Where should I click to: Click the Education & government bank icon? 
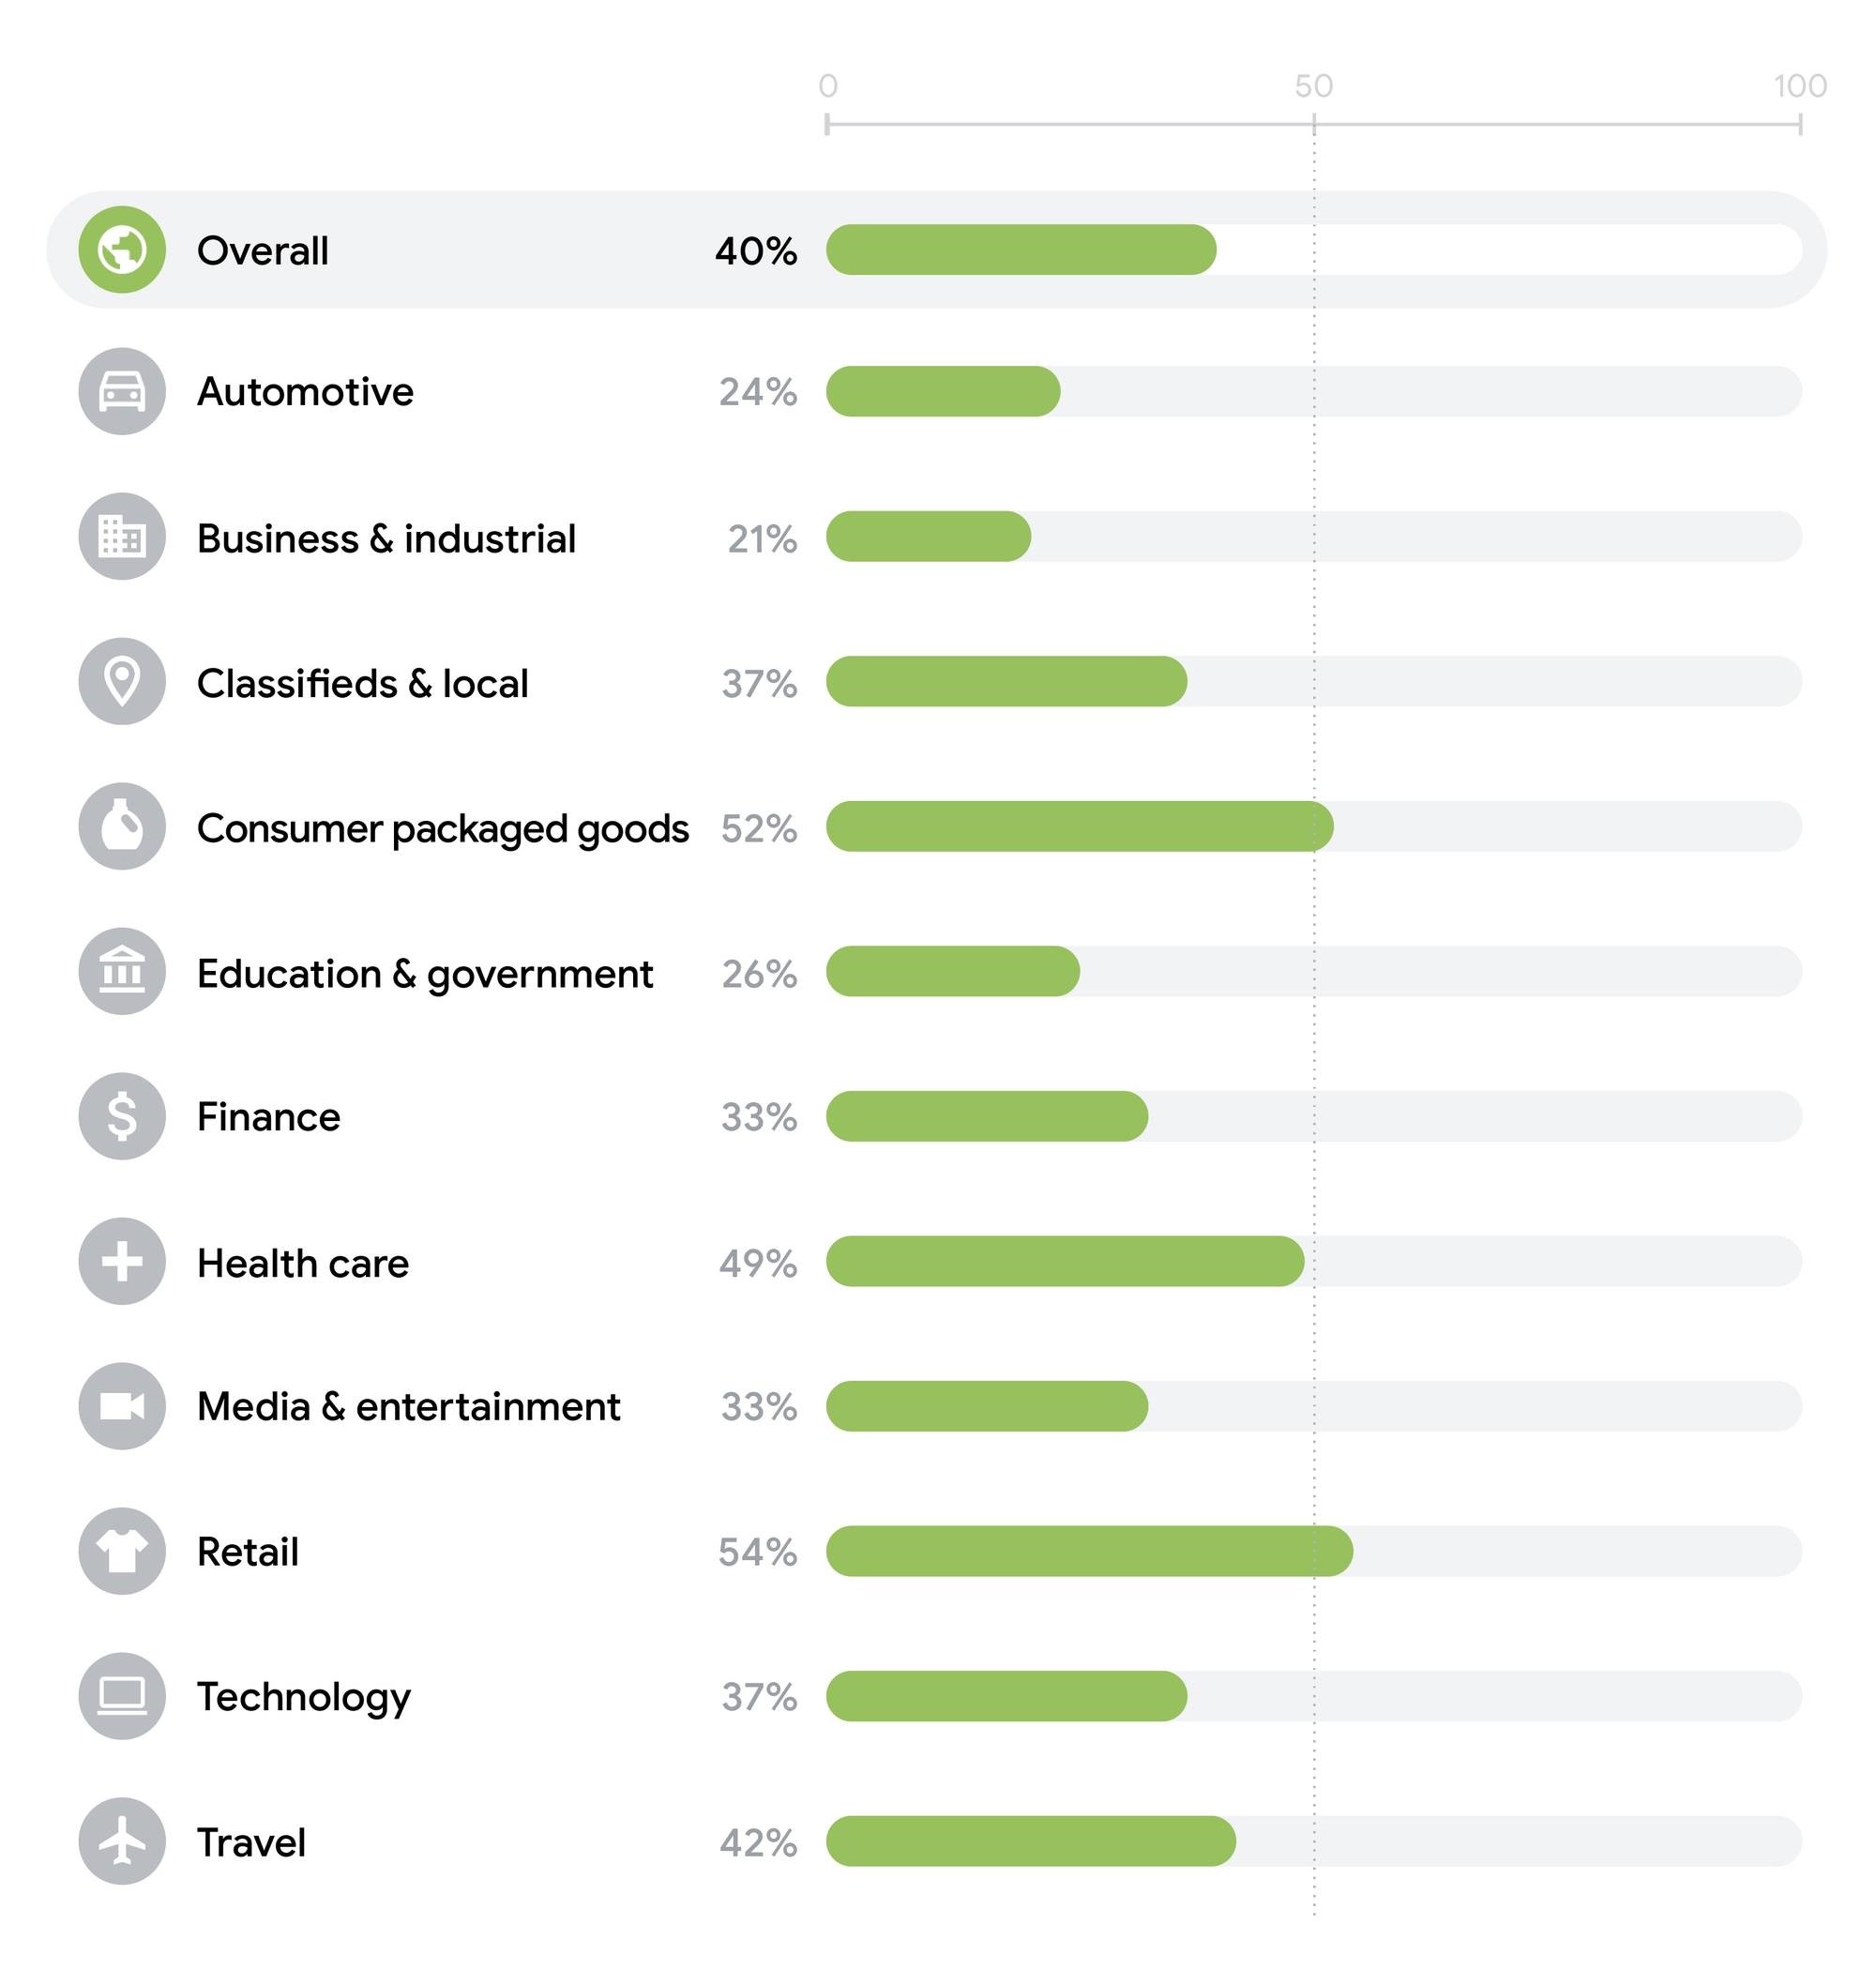pyautogui.click(x=122, y=972)
